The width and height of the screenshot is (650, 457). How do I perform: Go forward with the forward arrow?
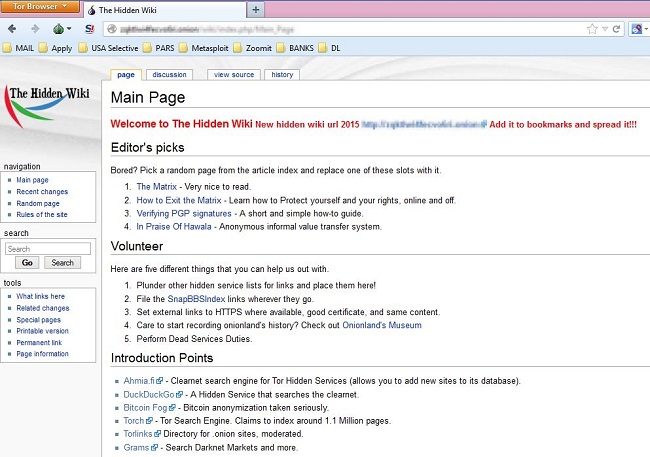point(35,29)
